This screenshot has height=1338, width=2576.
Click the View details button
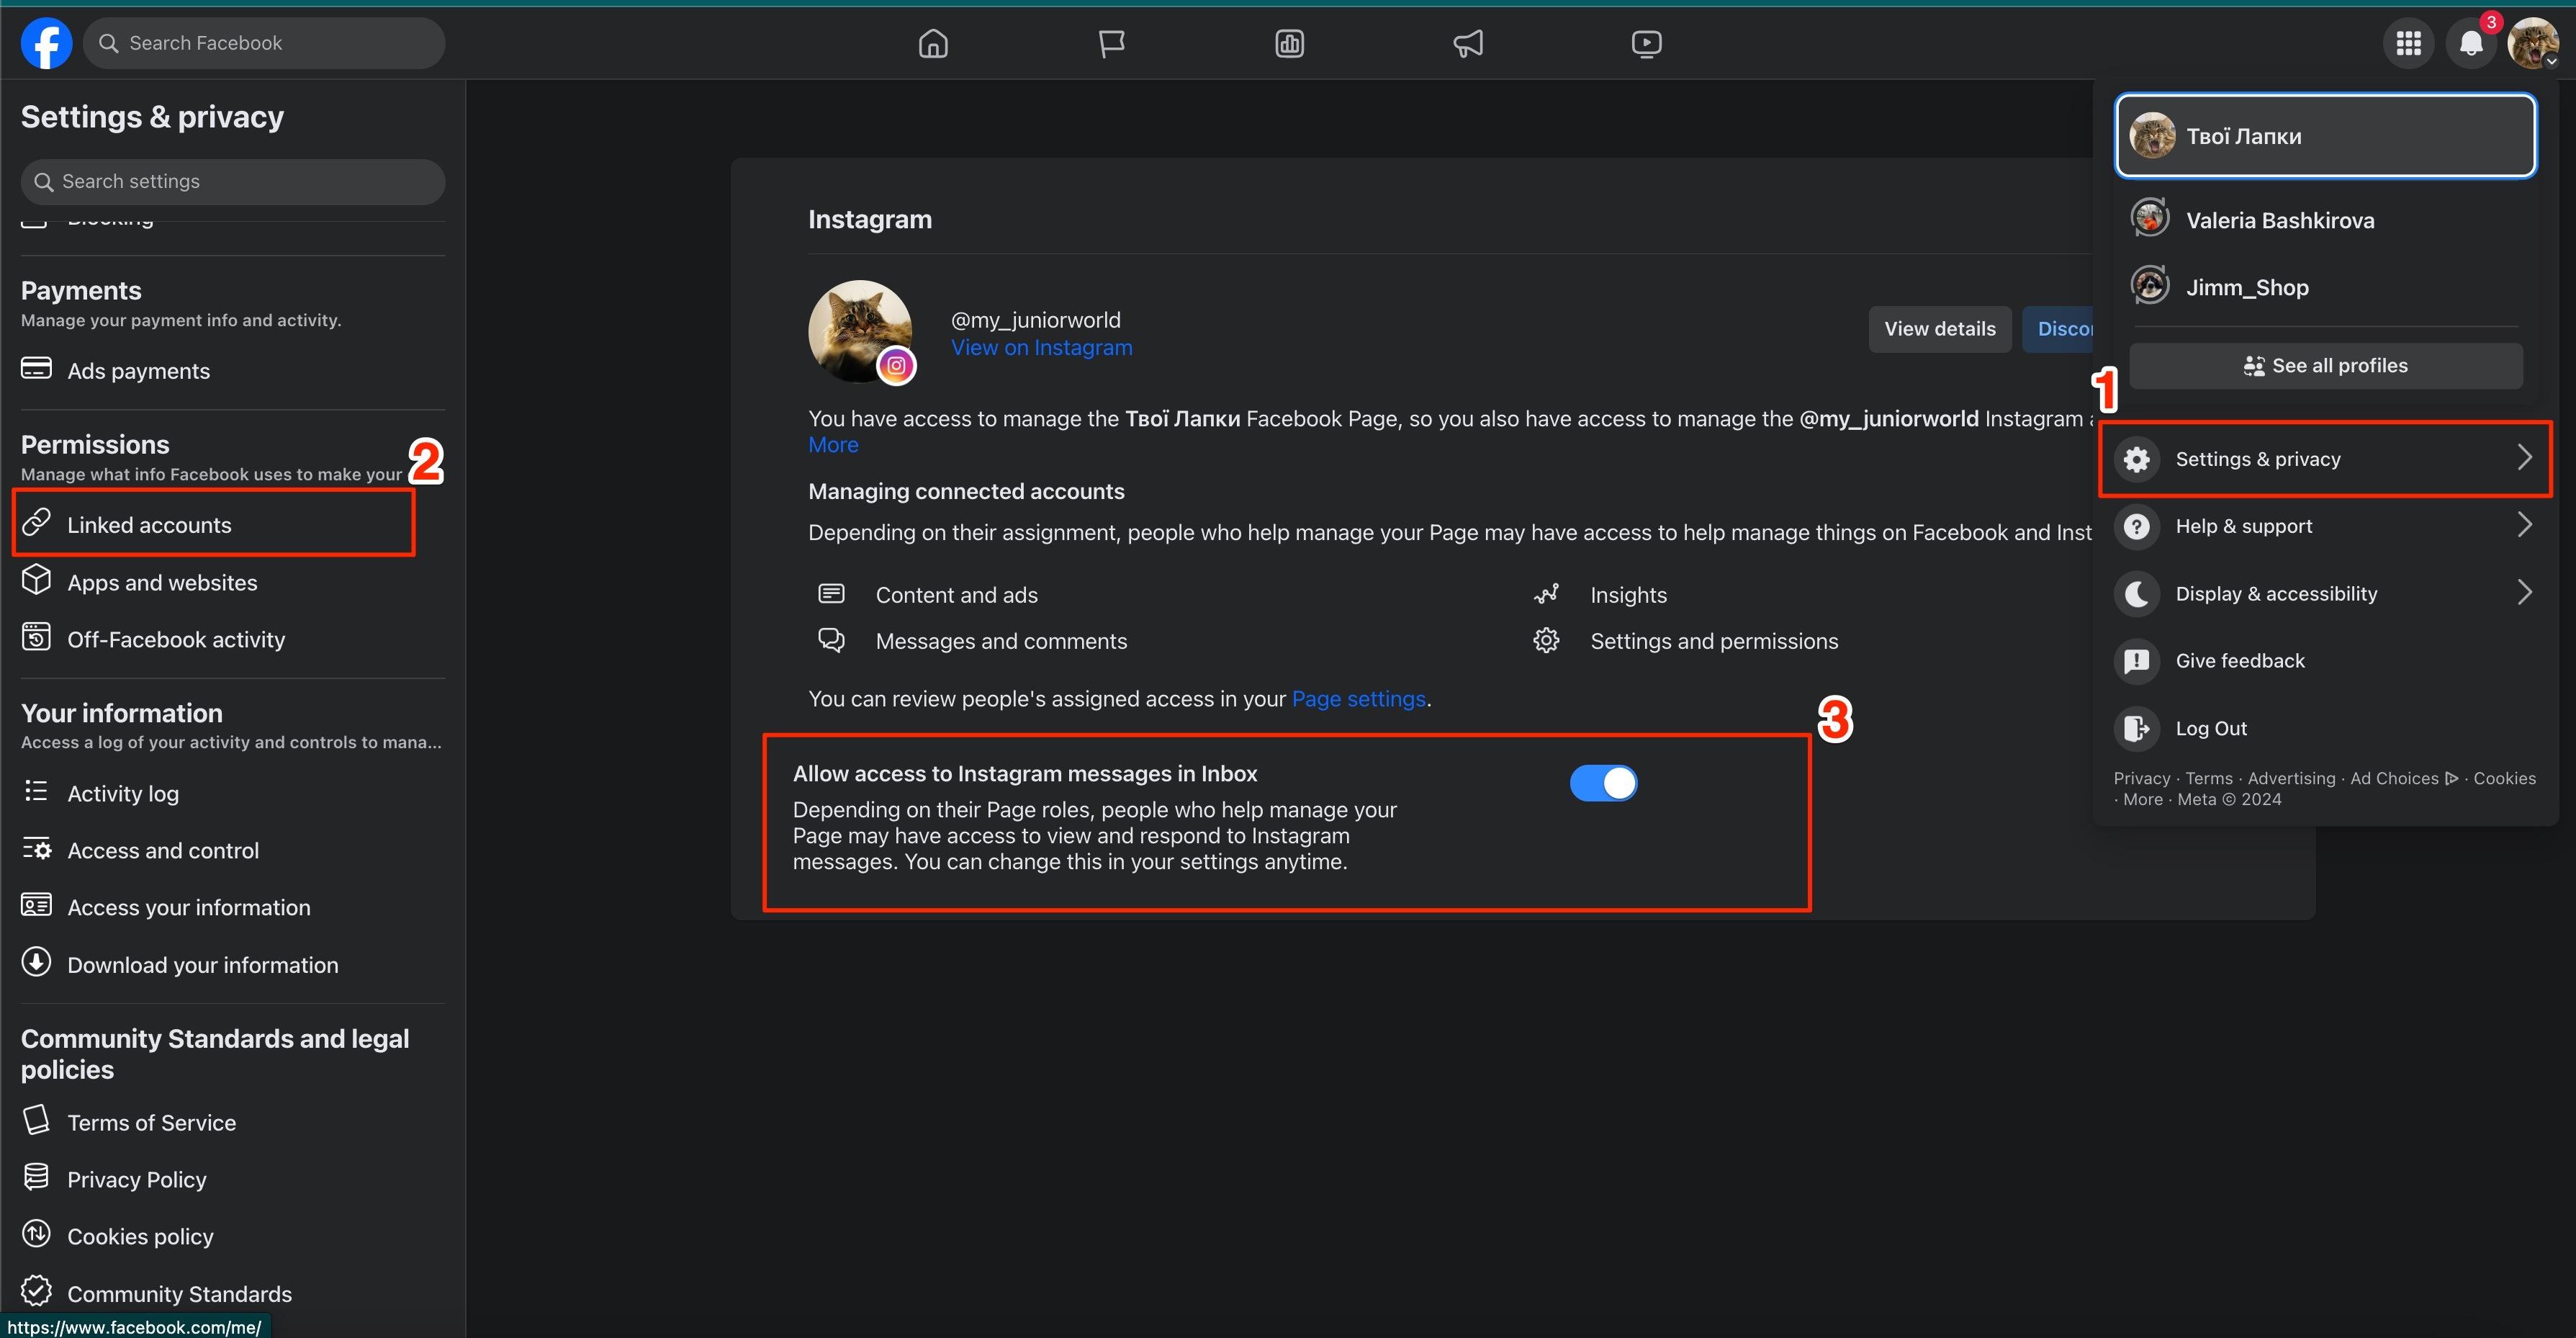1939,329
